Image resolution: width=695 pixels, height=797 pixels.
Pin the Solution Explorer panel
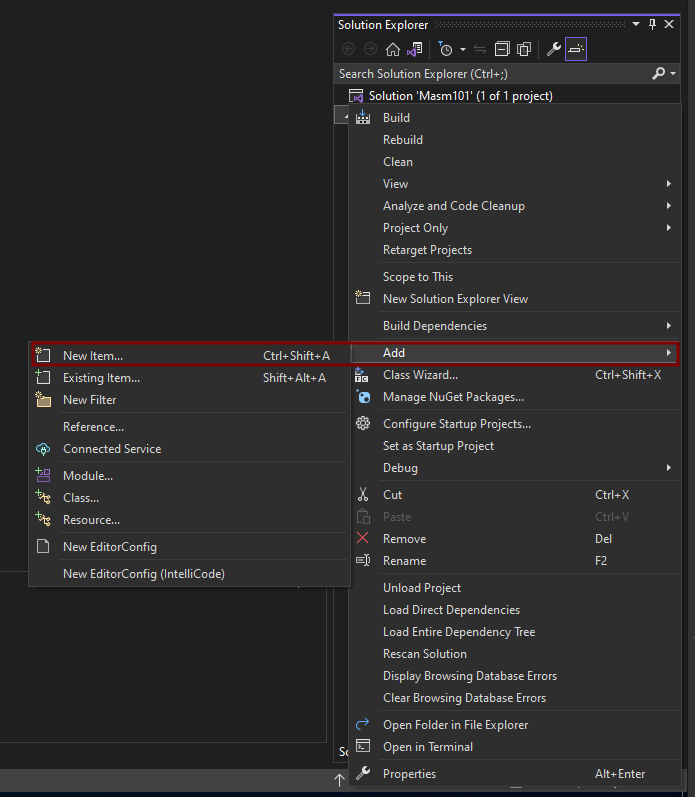653,24
